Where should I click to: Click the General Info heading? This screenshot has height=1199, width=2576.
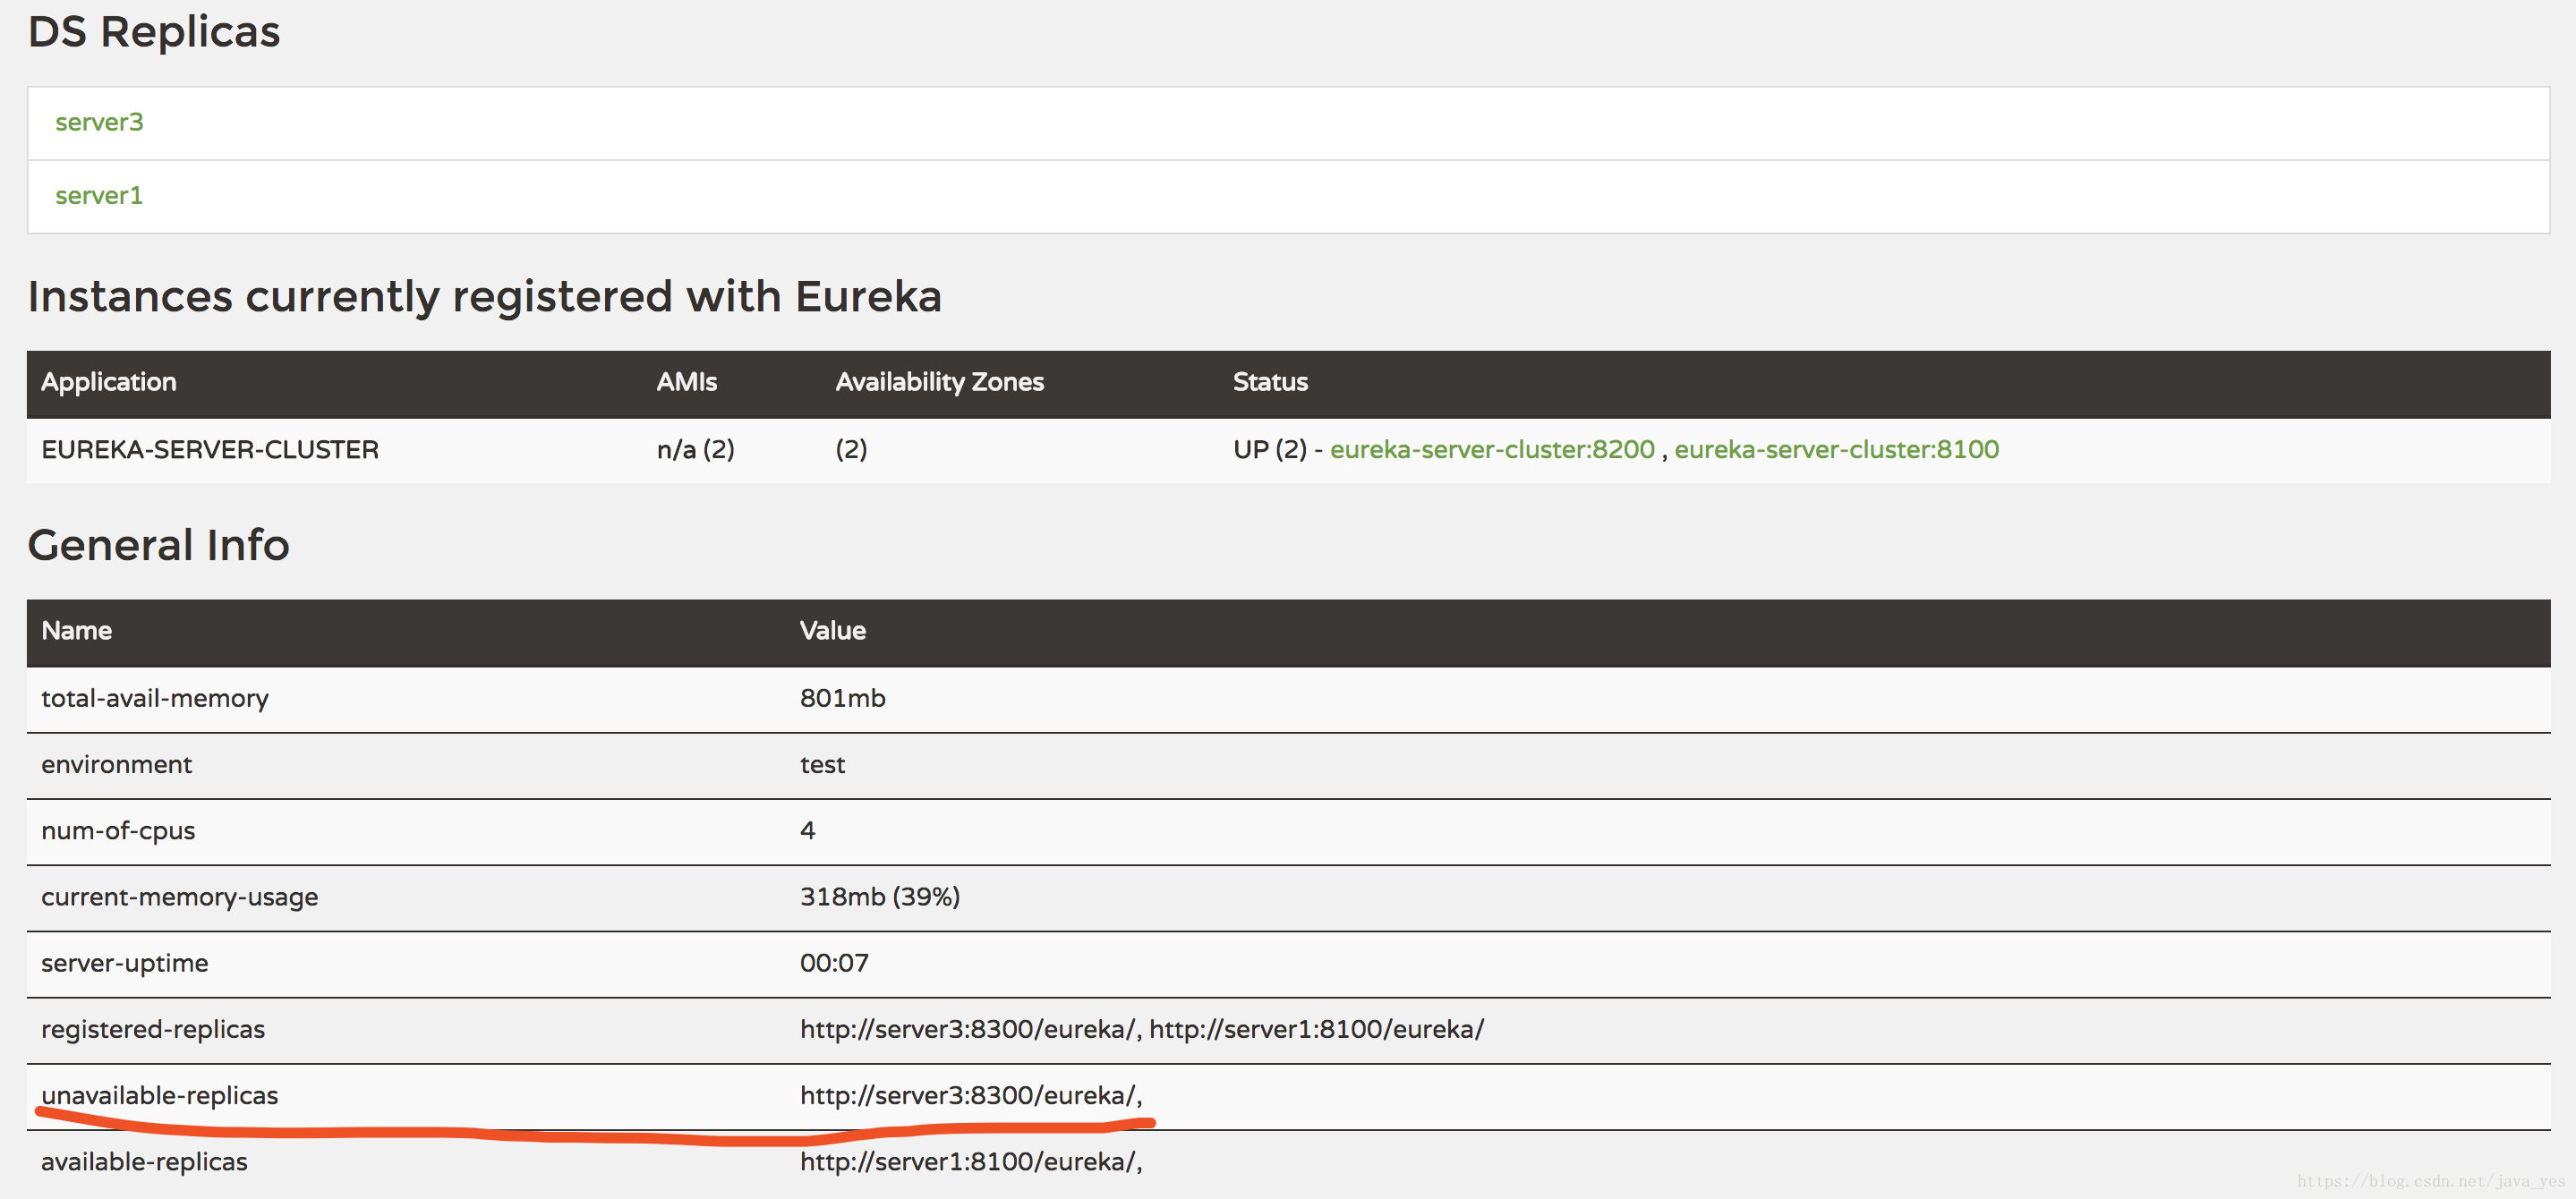(x=159, y=546)
